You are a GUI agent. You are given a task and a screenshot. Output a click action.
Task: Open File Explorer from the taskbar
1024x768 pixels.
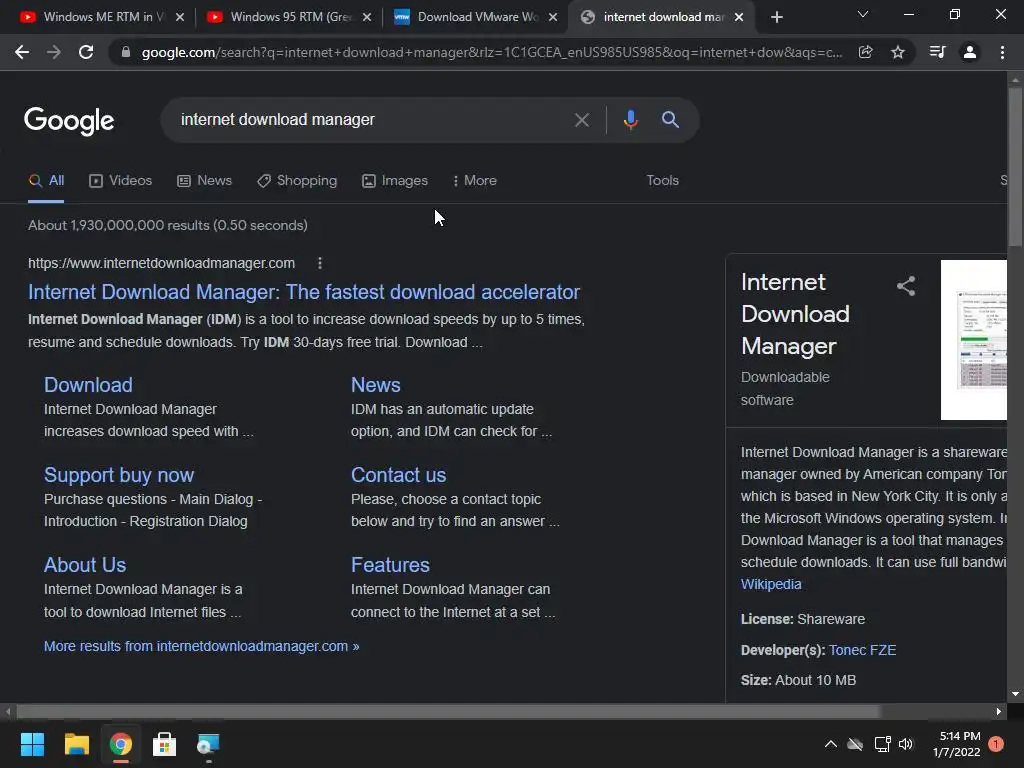click(76, 744)
